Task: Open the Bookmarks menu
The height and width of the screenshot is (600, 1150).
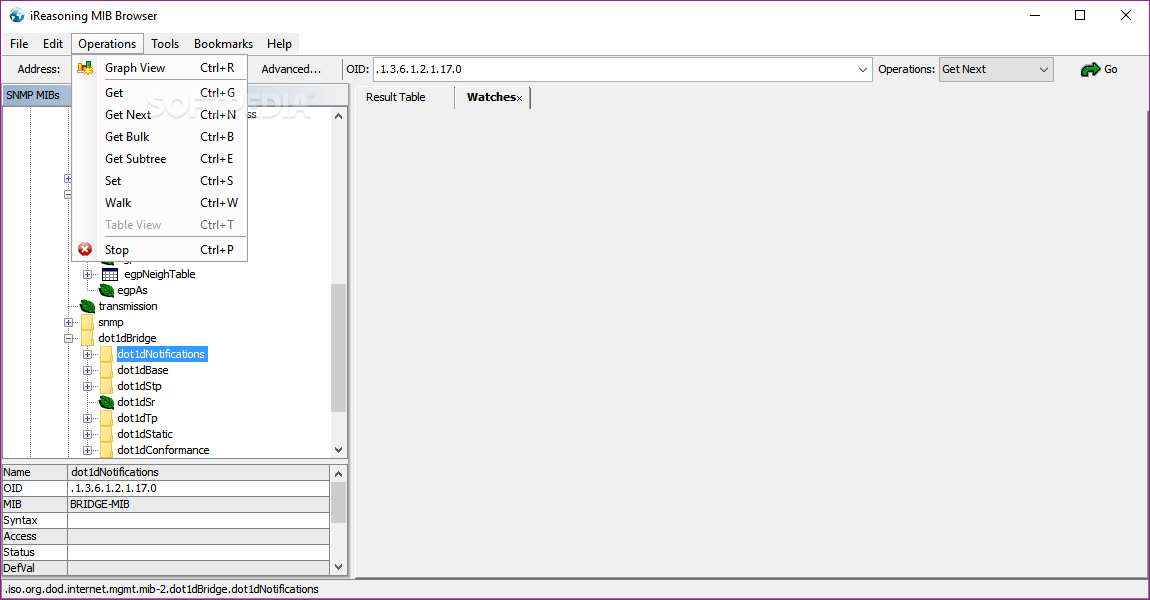Action: (223, 44)
